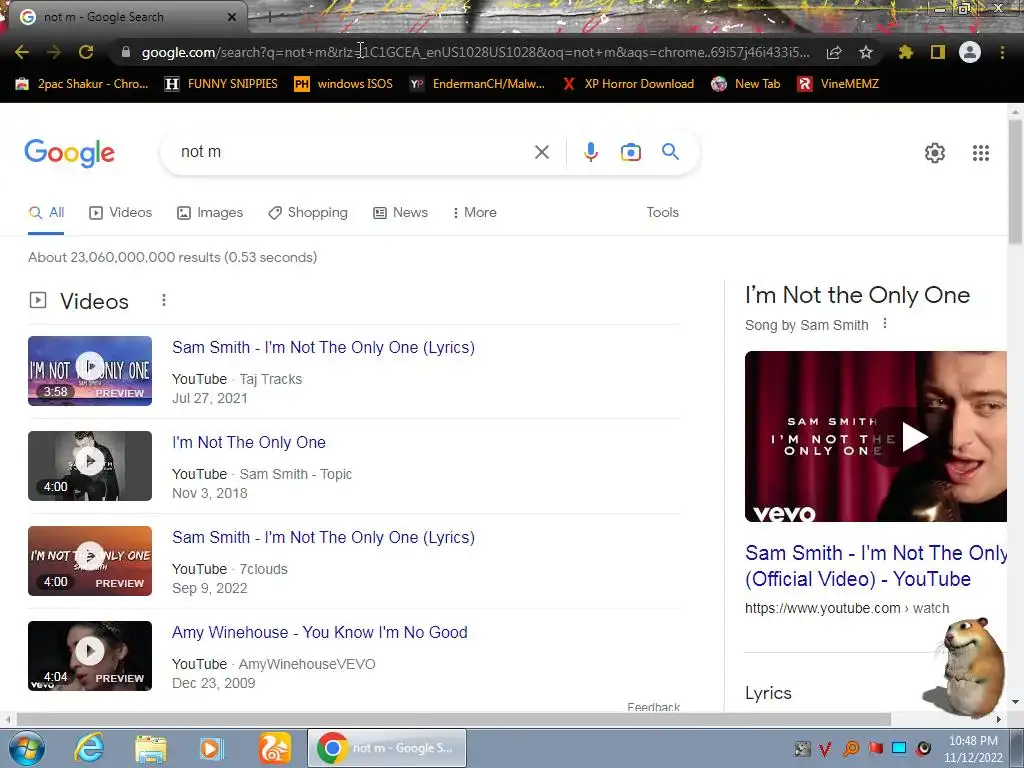Open the 2pac Shakur bookmark
The width and height of the screenshot is (1024, 768).
pyautogui.click(x=82, y=84)
